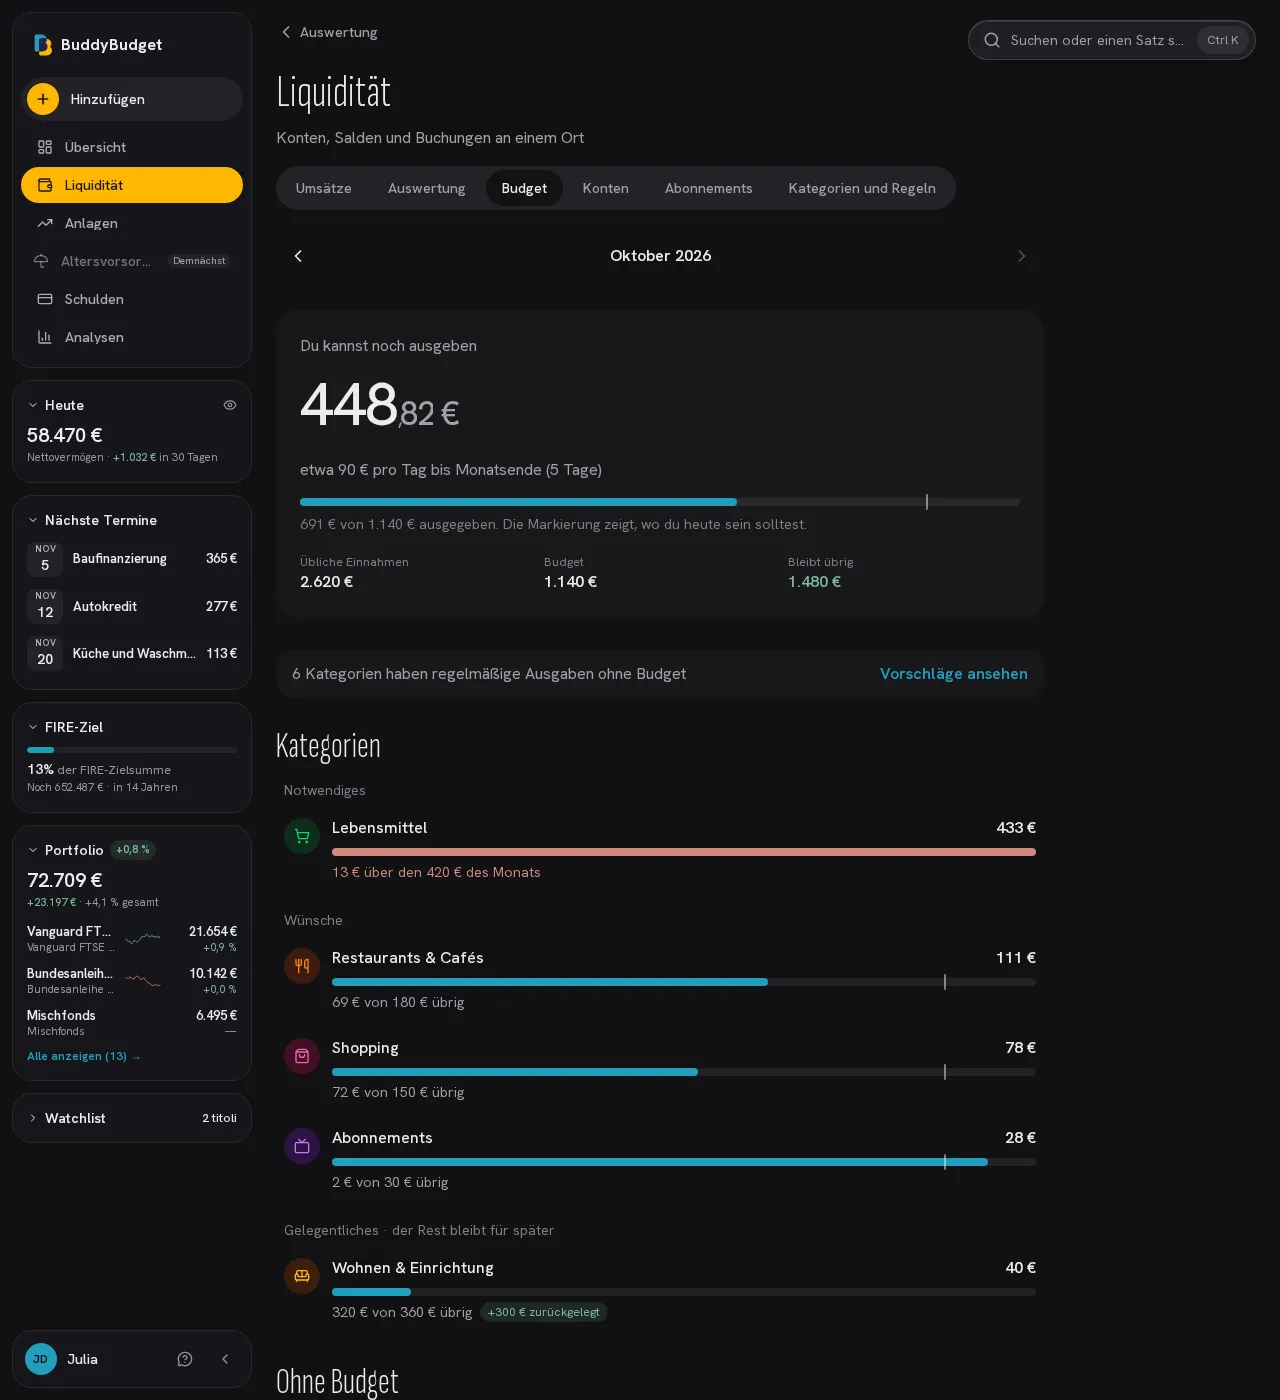Screen dimensions: 1280x1400
Task: Click the Schulden card icon
Action: [x=45, y=299]
